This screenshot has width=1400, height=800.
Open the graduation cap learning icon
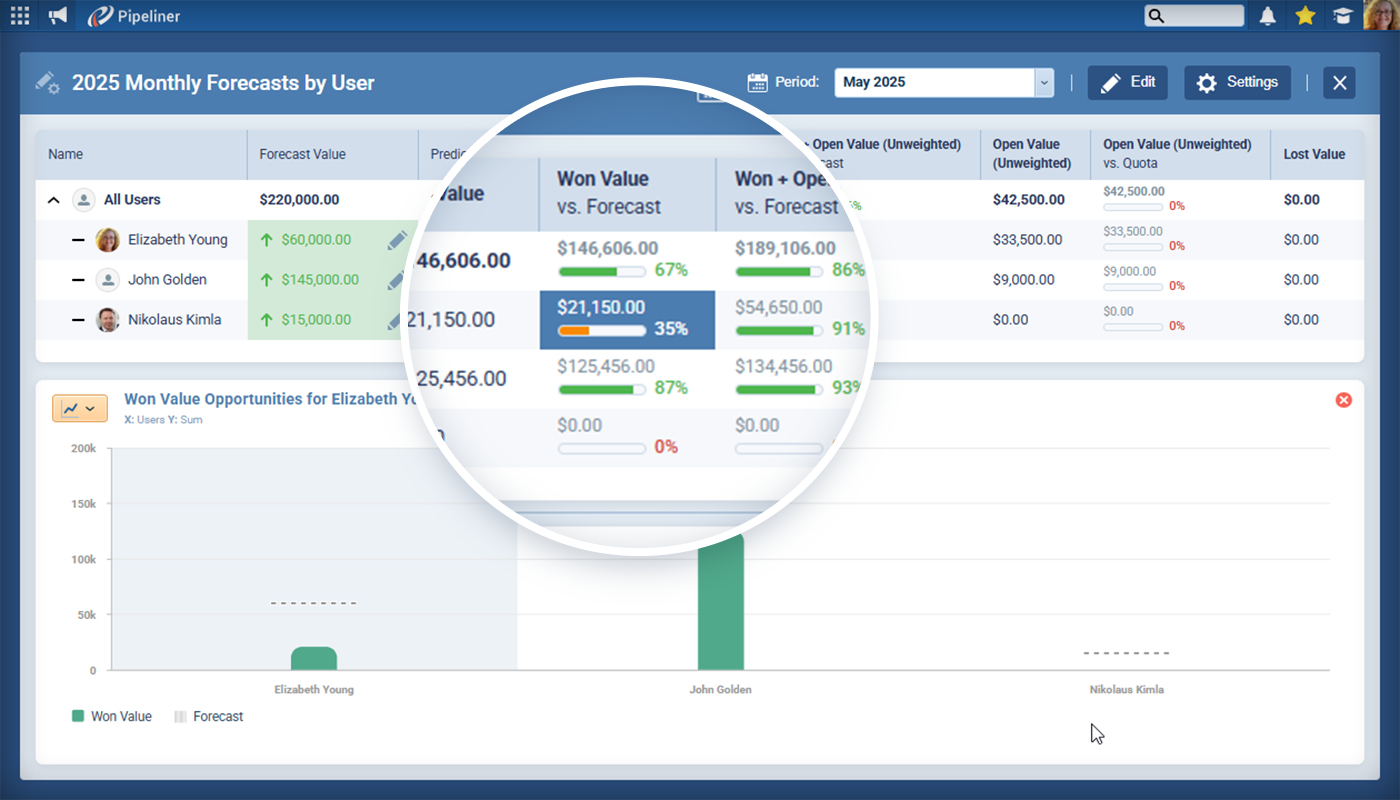click(1341, 16)
